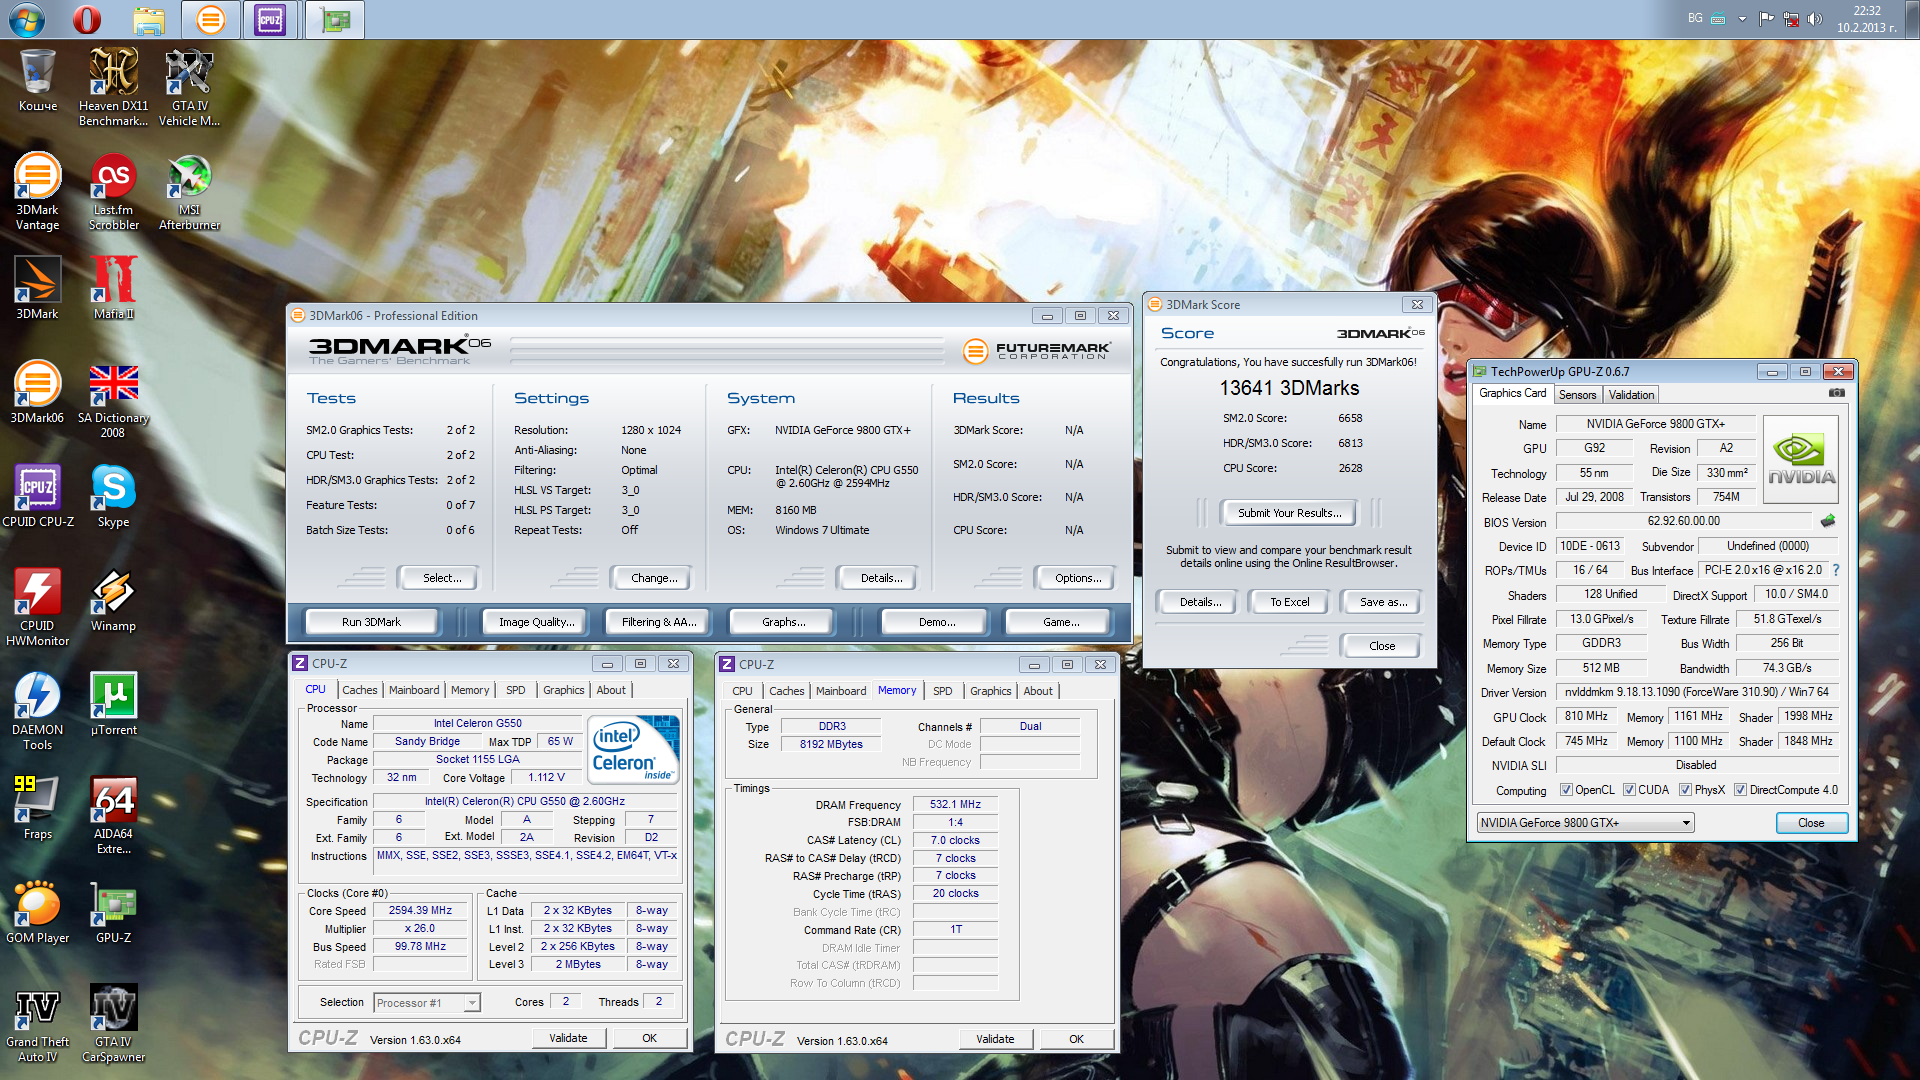The height and width of the screenshot is (1080, 1920).
Task: Click Save as button in 3DMark Score
Action: [1383, 602]
